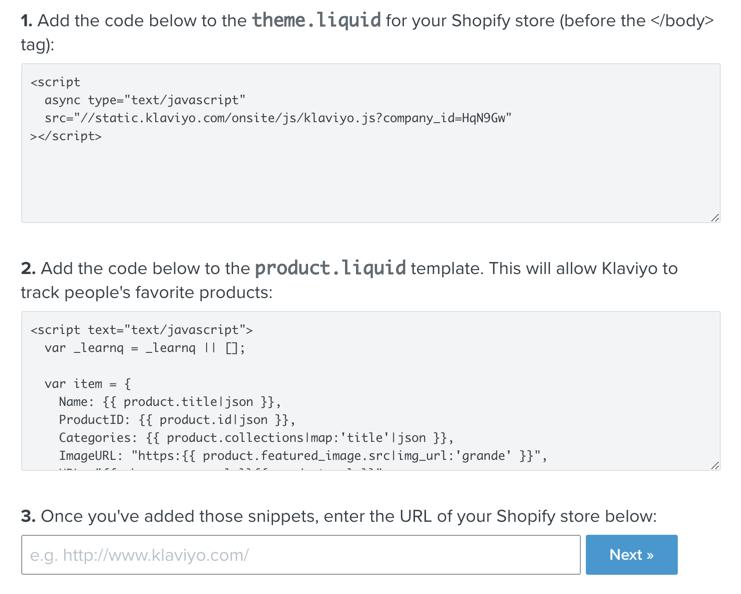This screenshot has height=594, width=741.
Task: Click the 'var _learnq = _learnq || [];' line
Action: (145, 348)
